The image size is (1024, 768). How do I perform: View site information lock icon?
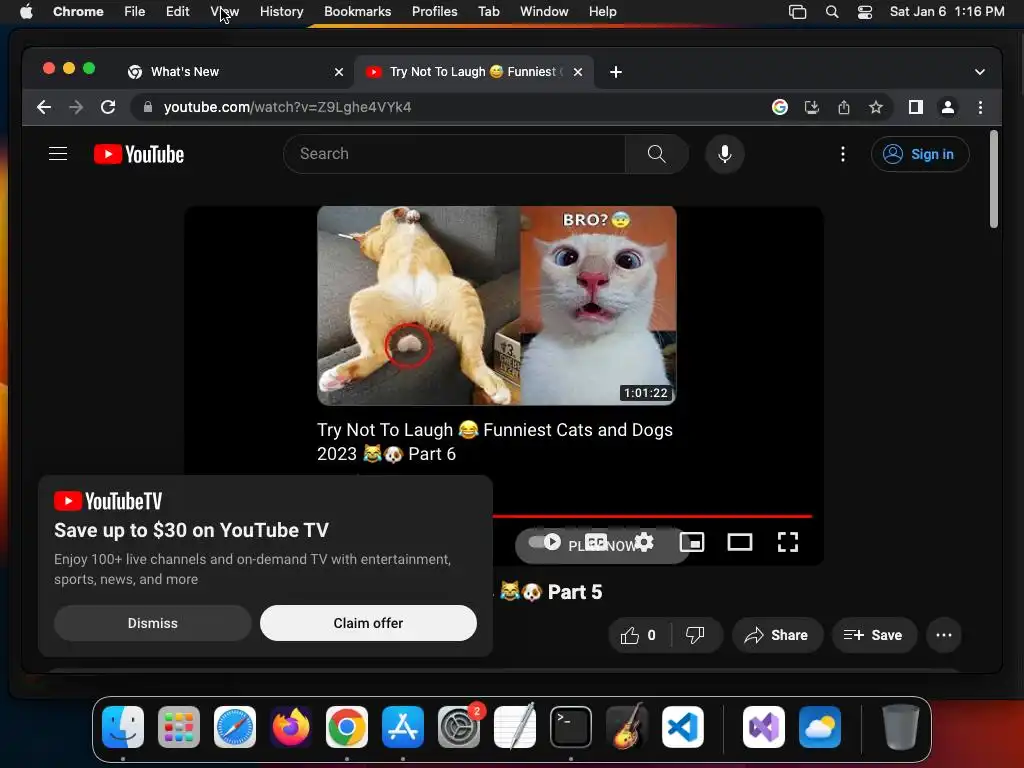pyautogui.click(x=148, y=107)
